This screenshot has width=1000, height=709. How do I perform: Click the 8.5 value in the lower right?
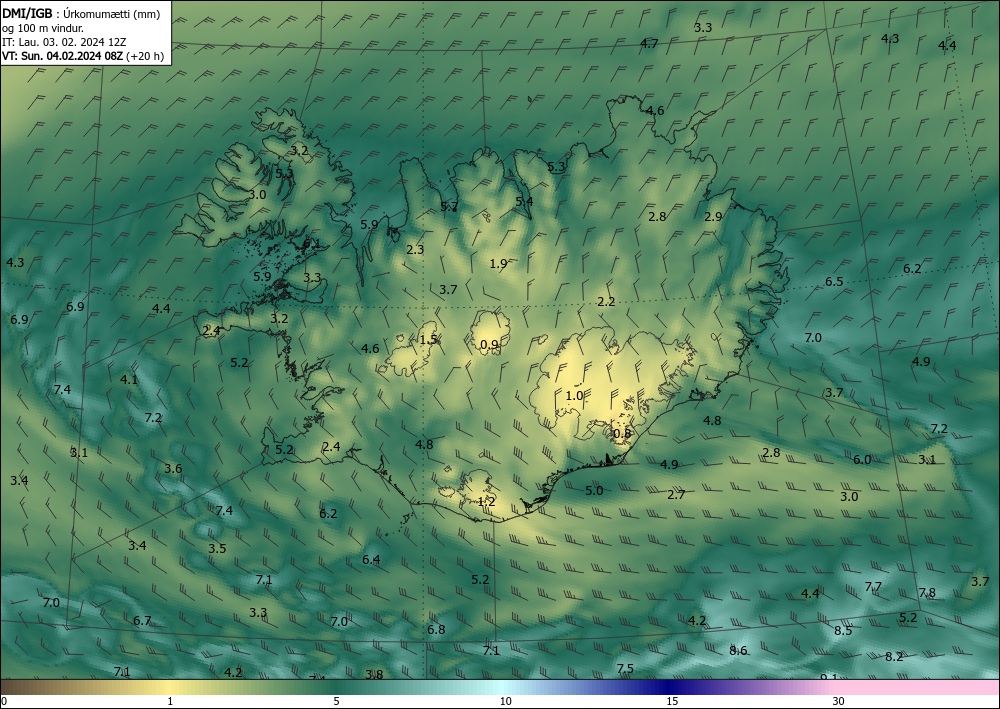click(843, 631)
